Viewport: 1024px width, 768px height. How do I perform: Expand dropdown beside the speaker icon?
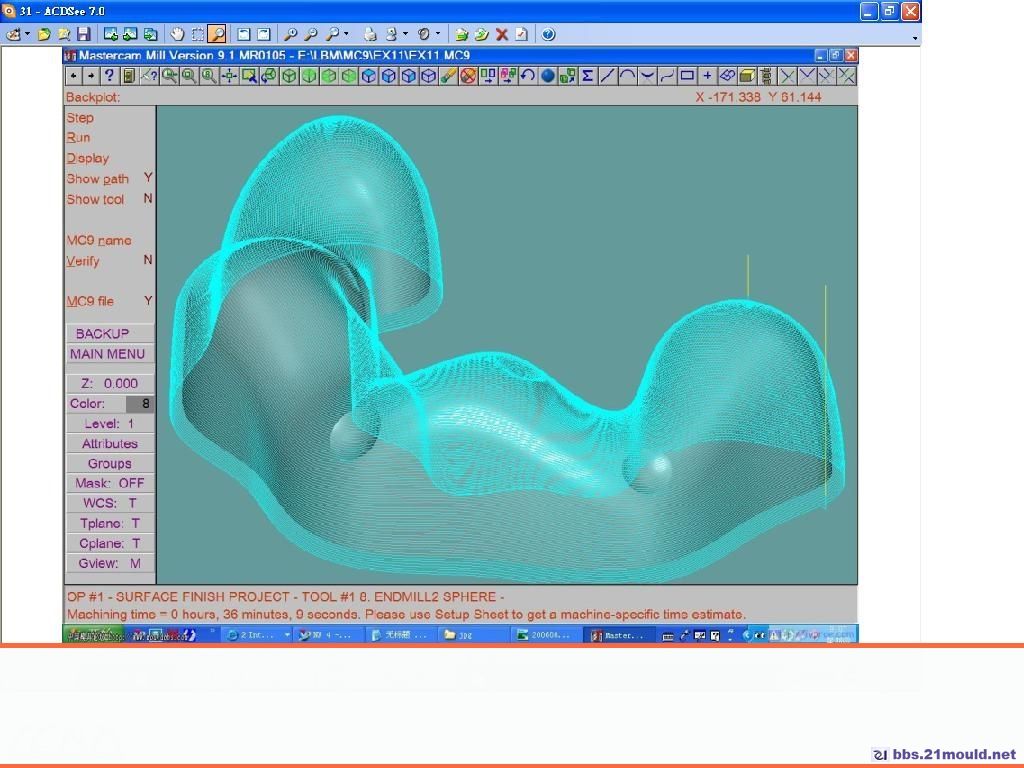(x=438, y=34)
